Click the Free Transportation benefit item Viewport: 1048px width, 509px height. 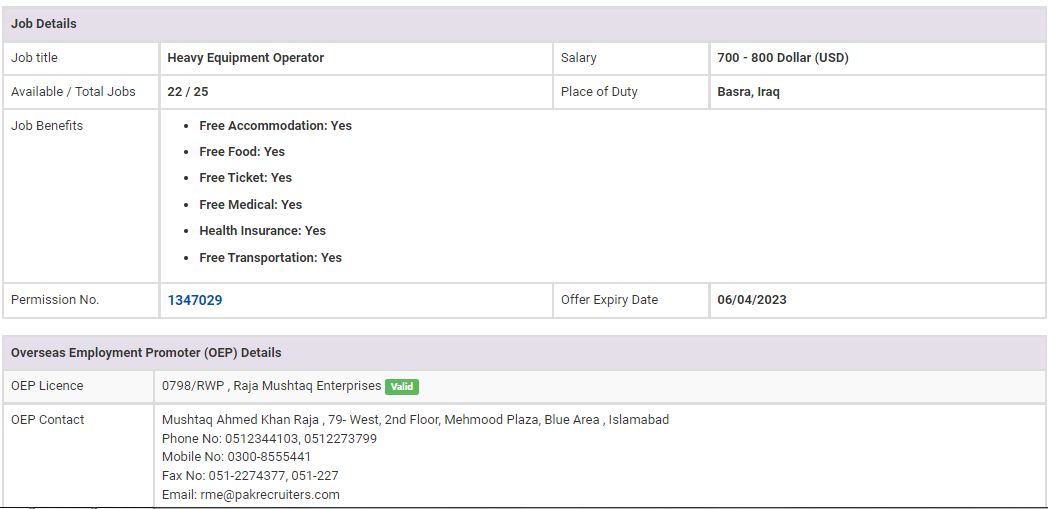pyautogui.click(x=270, y=258)
